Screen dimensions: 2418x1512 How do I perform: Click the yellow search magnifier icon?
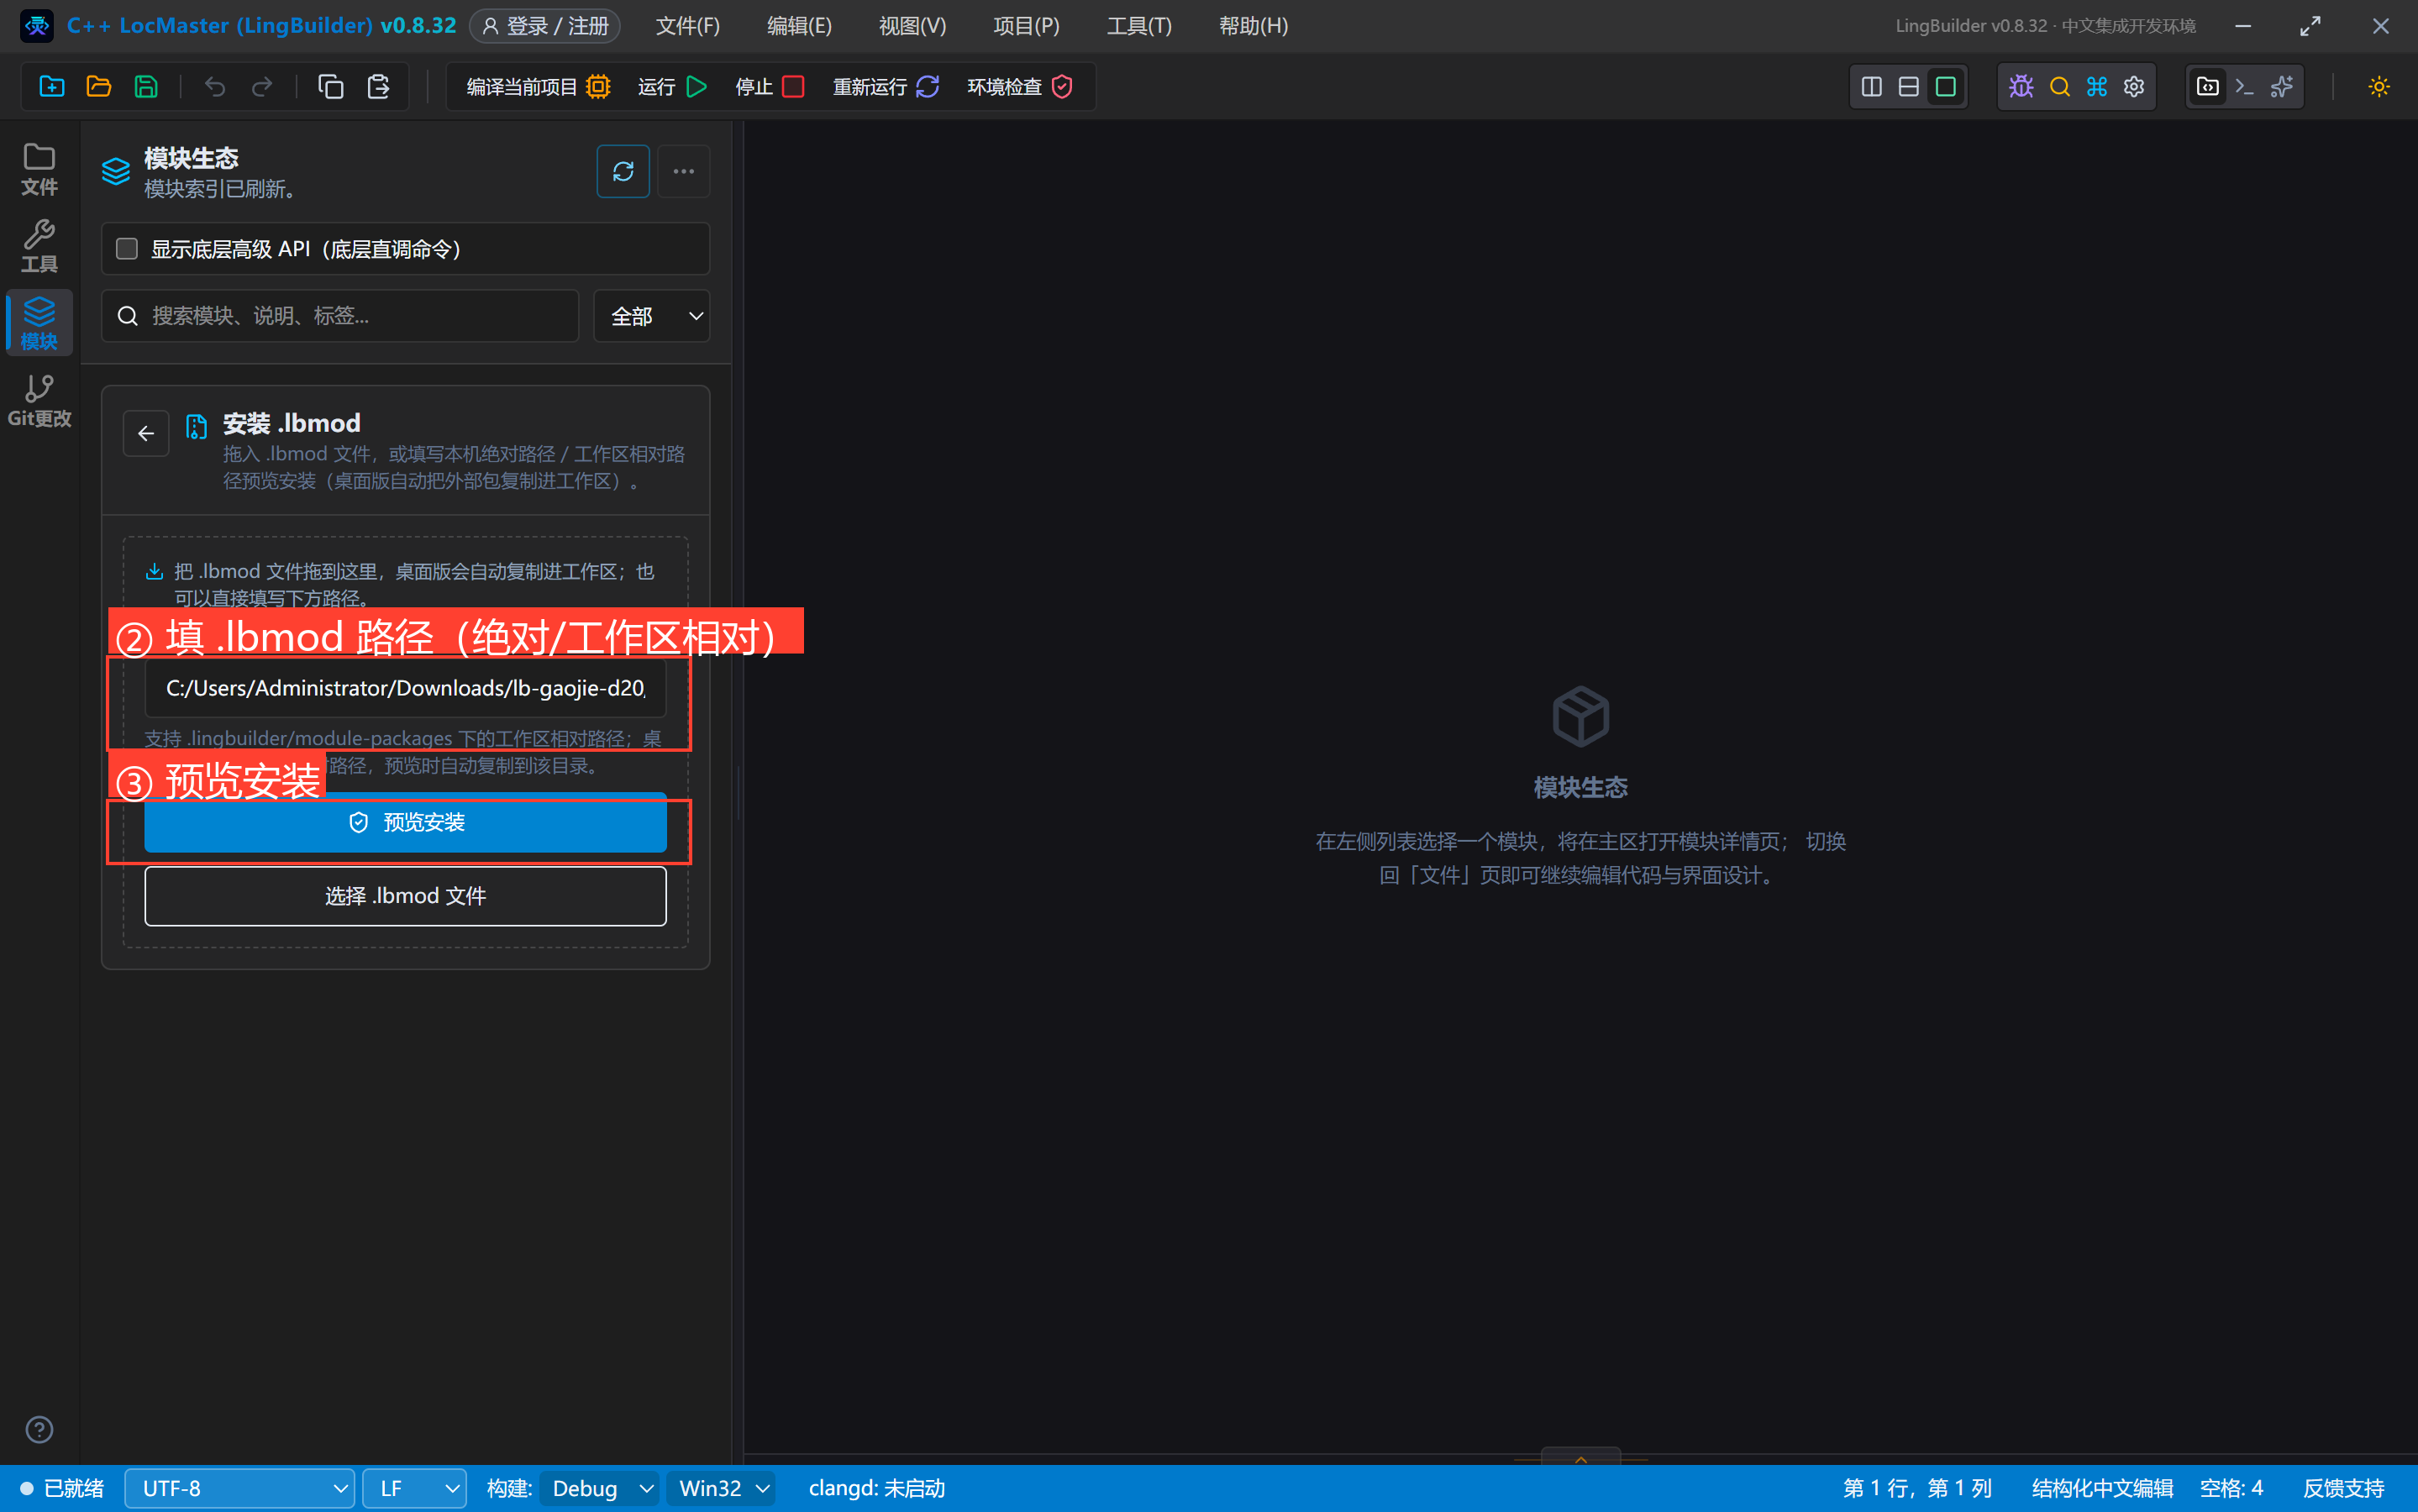click(2059, 87)
